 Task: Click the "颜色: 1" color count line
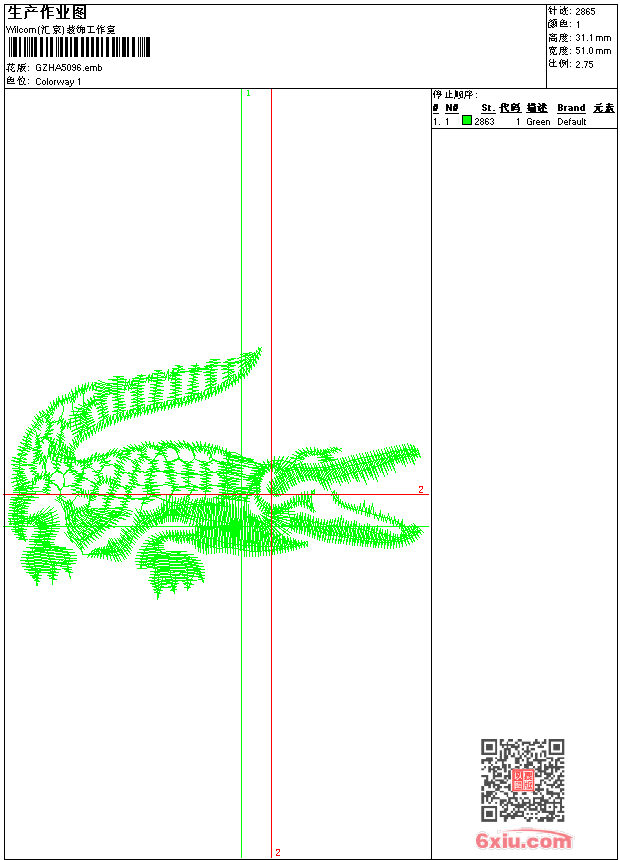[x=564, y=25]
